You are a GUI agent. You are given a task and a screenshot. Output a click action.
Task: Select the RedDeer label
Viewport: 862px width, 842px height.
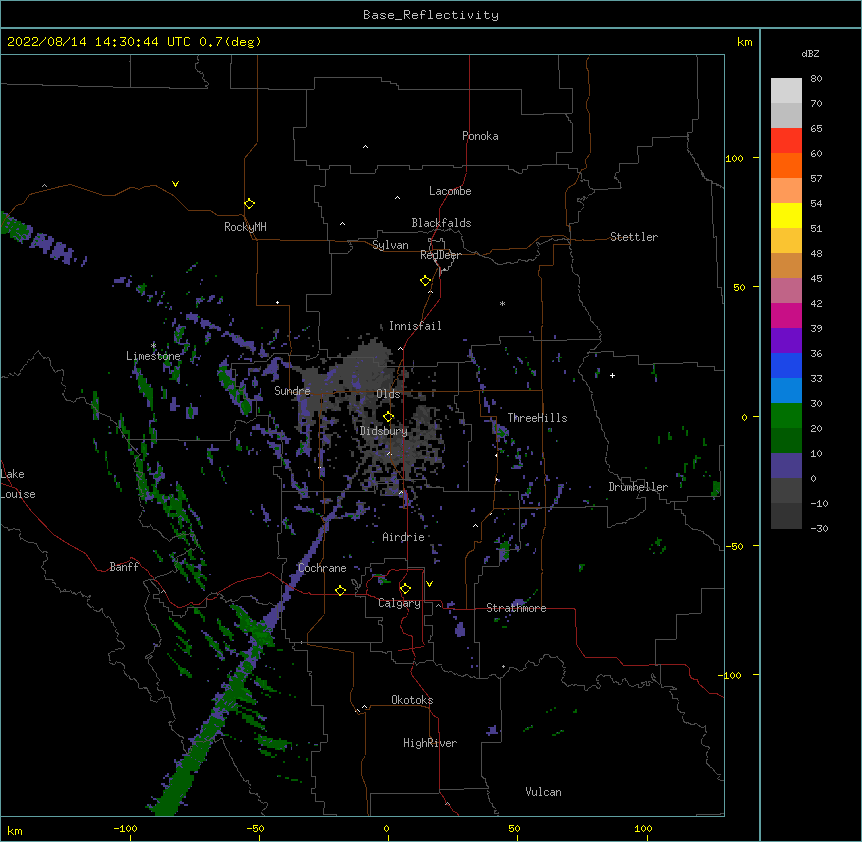[440, 255]
